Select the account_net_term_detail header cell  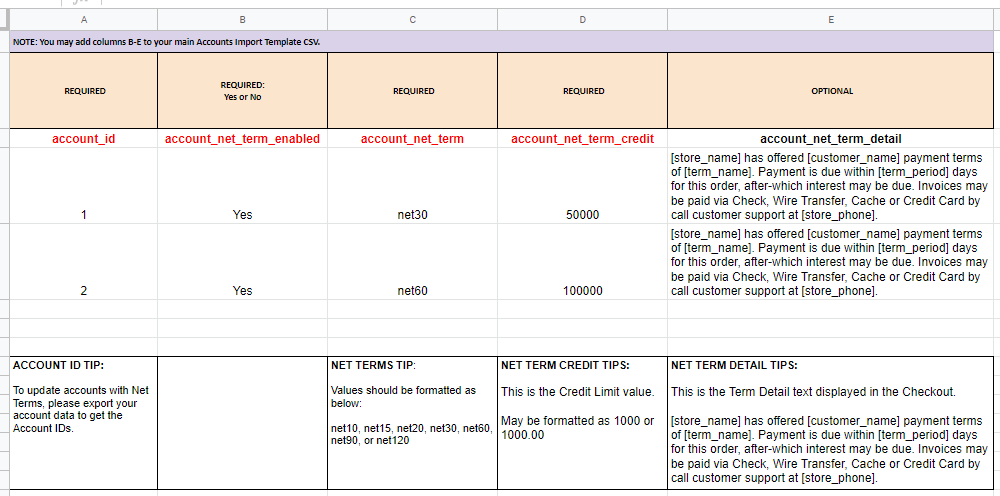[831, 138]
